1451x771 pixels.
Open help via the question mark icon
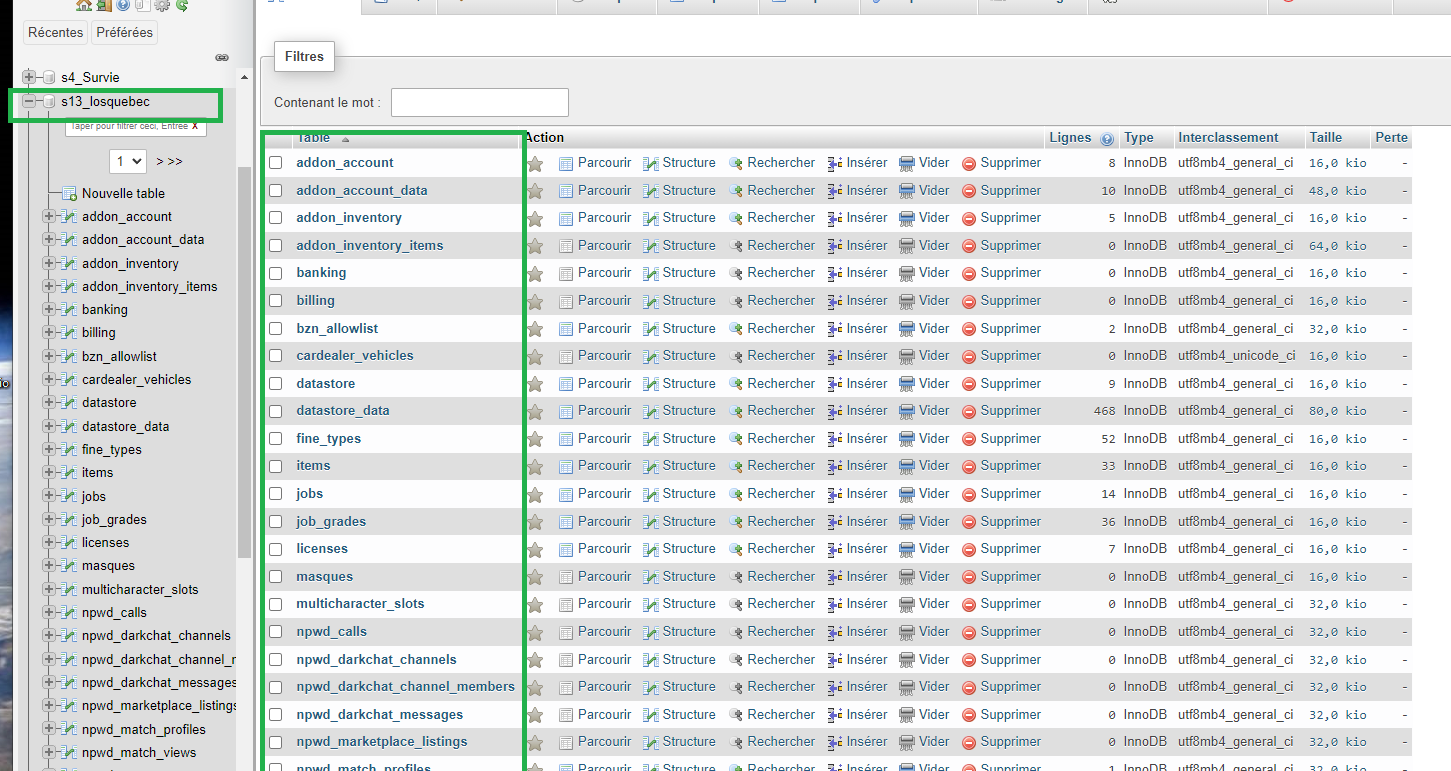[123, 6]
